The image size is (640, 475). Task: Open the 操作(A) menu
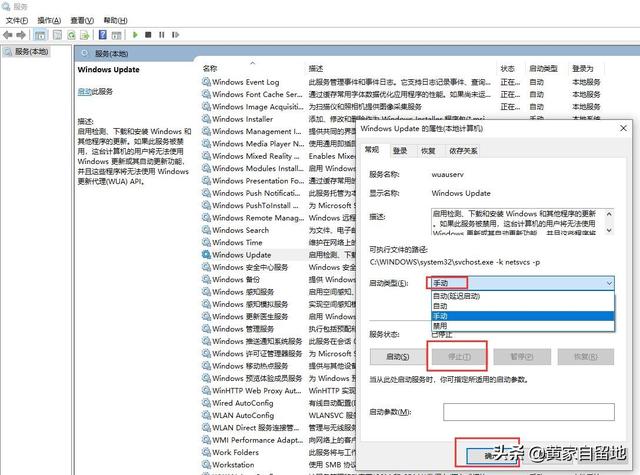click(49, 20)
